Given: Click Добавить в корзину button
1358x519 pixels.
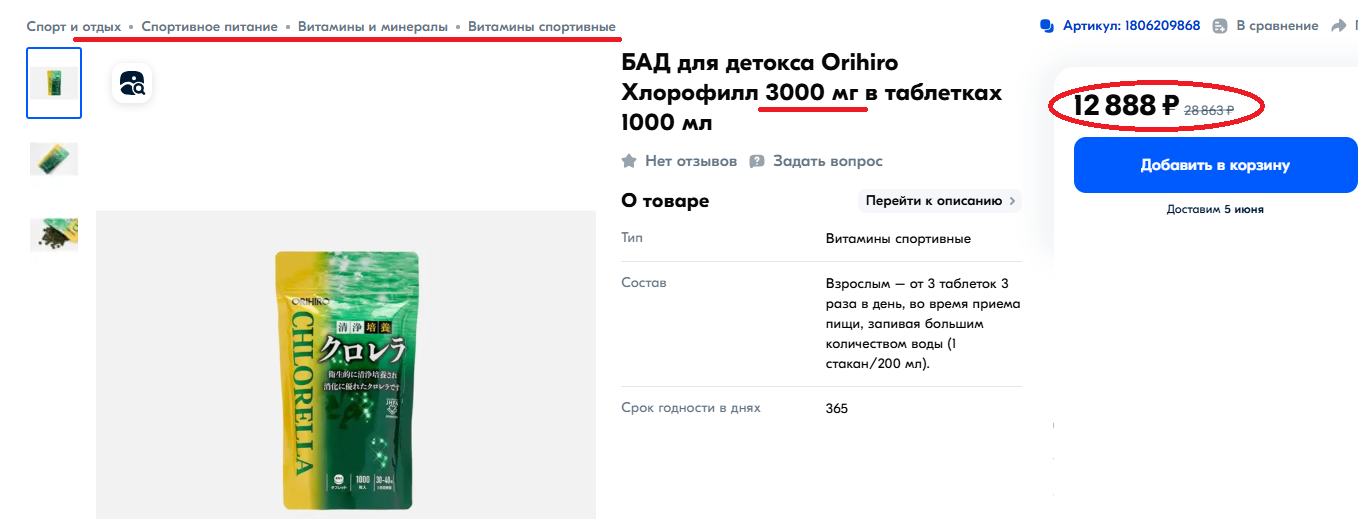Looking at the screenshot, I should [1215, 165].
